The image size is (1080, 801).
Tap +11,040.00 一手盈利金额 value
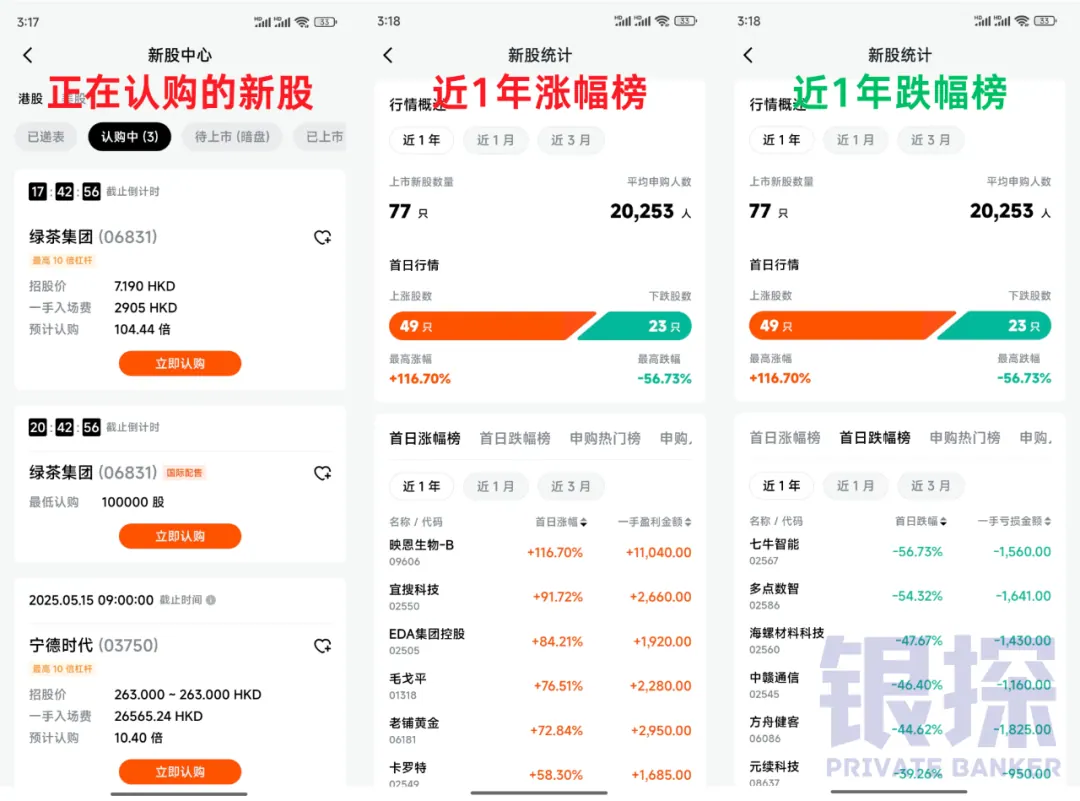click(x=658, y=552)
